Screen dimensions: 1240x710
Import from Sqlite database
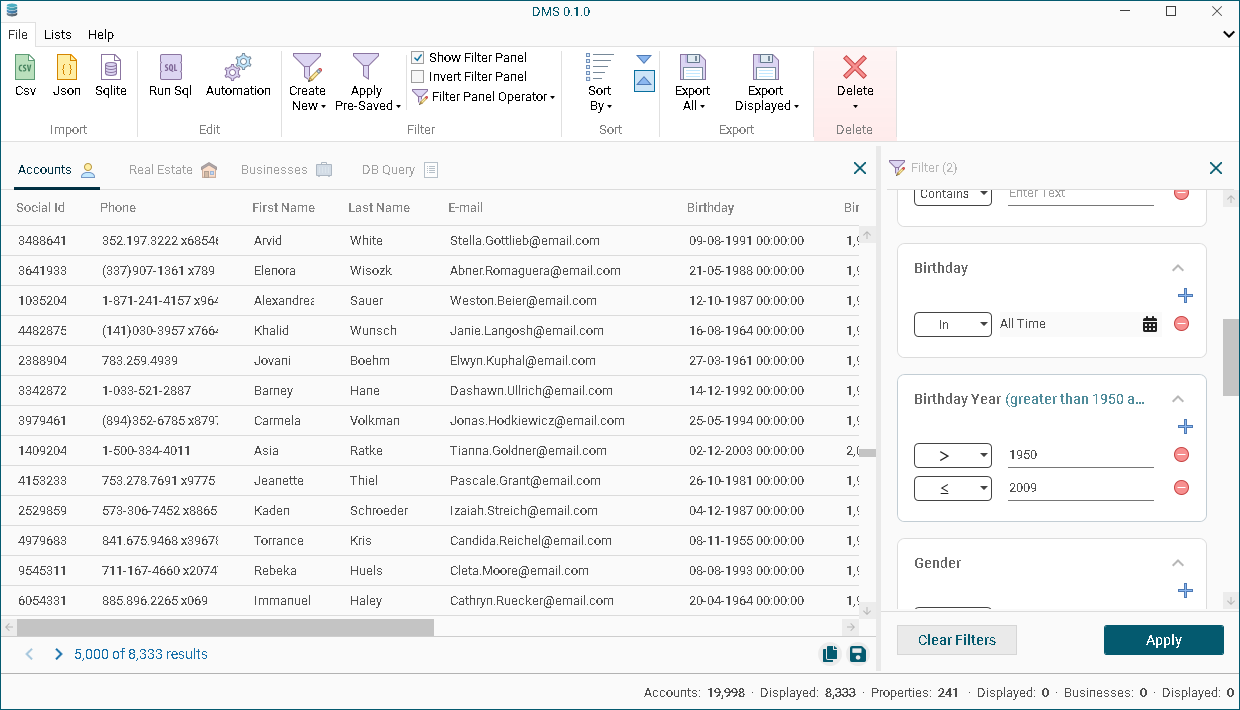click(111, 76)
